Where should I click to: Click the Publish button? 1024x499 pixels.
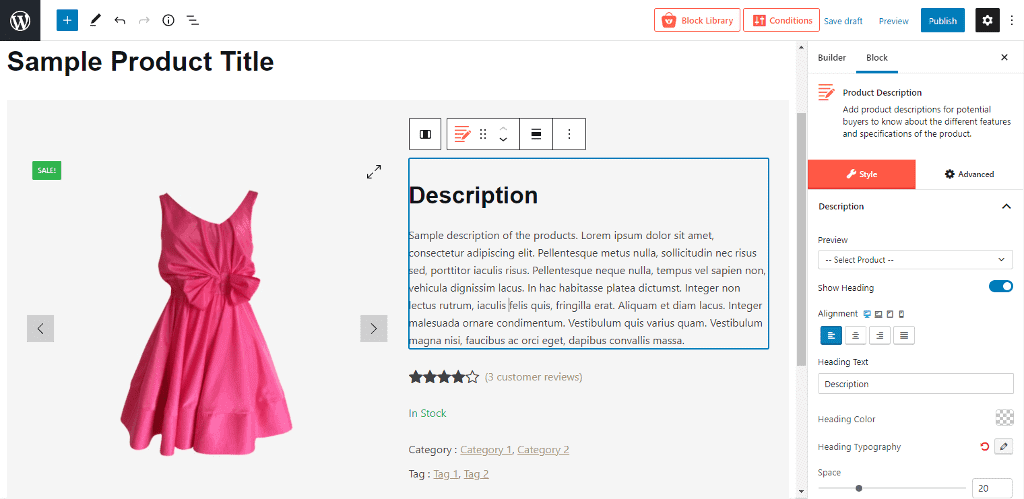(x=942, y=20)
